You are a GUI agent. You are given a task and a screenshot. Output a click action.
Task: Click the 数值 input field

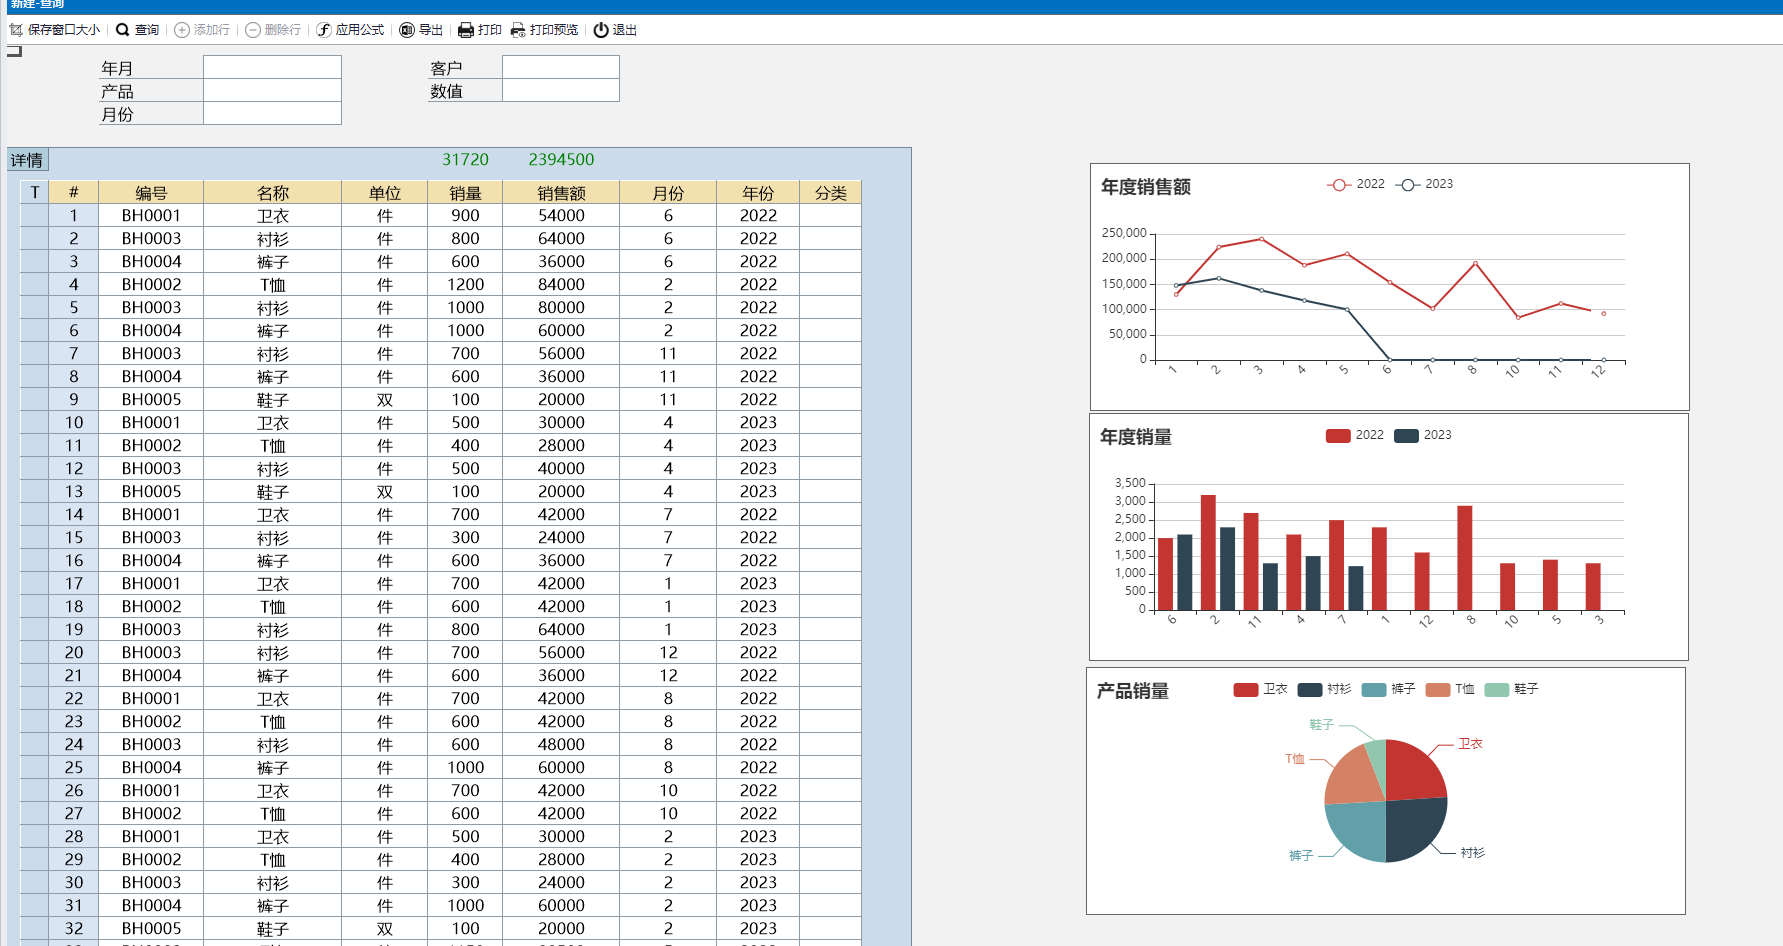560,90
